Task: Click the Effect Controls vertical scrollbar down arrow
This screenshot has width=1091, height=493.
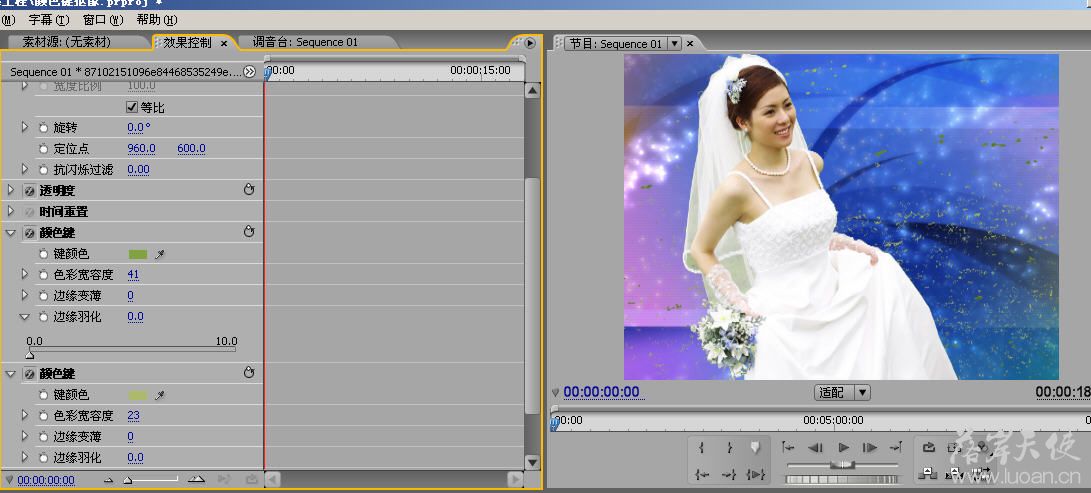Action: pos(532,462)
